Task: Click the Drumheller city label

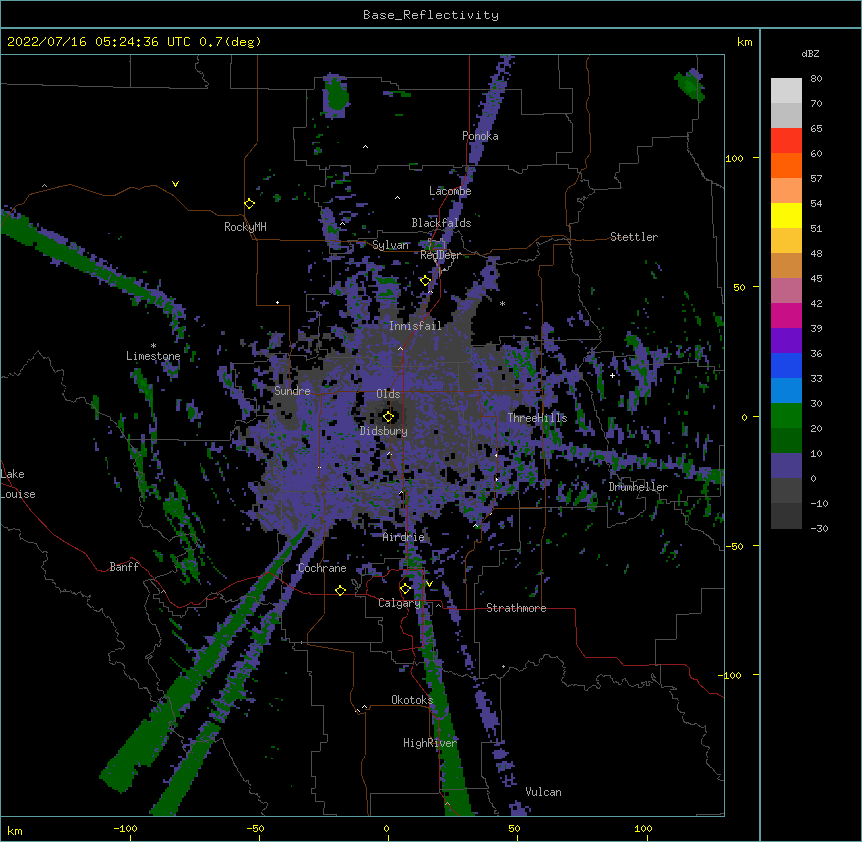Action: click(x=638, y=487)
